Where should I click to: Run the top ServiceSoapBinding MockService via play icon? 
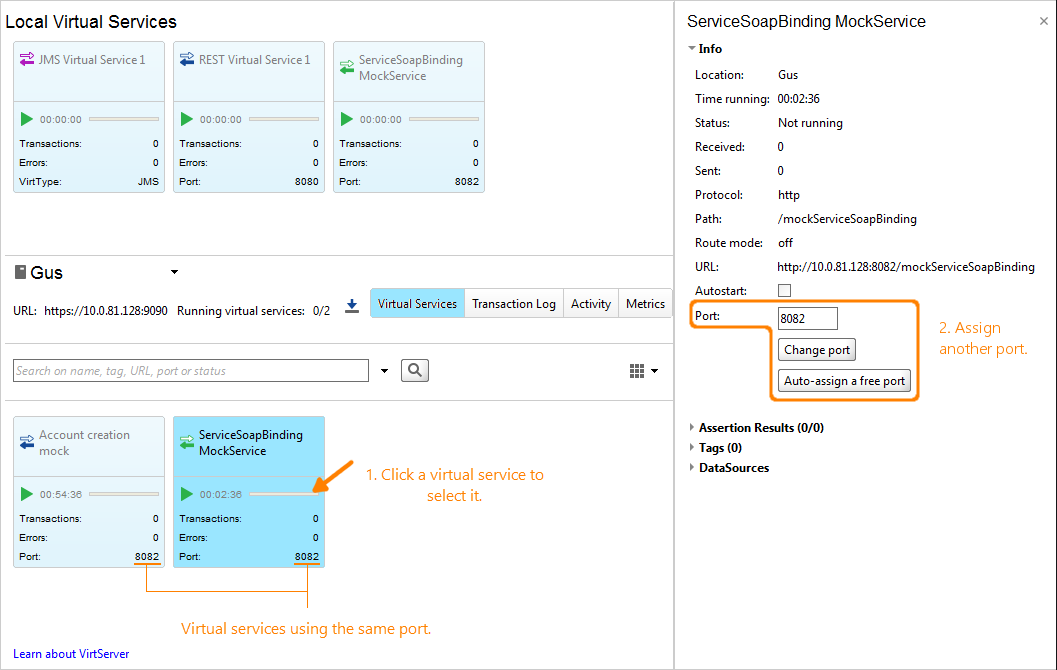[347, 119]
